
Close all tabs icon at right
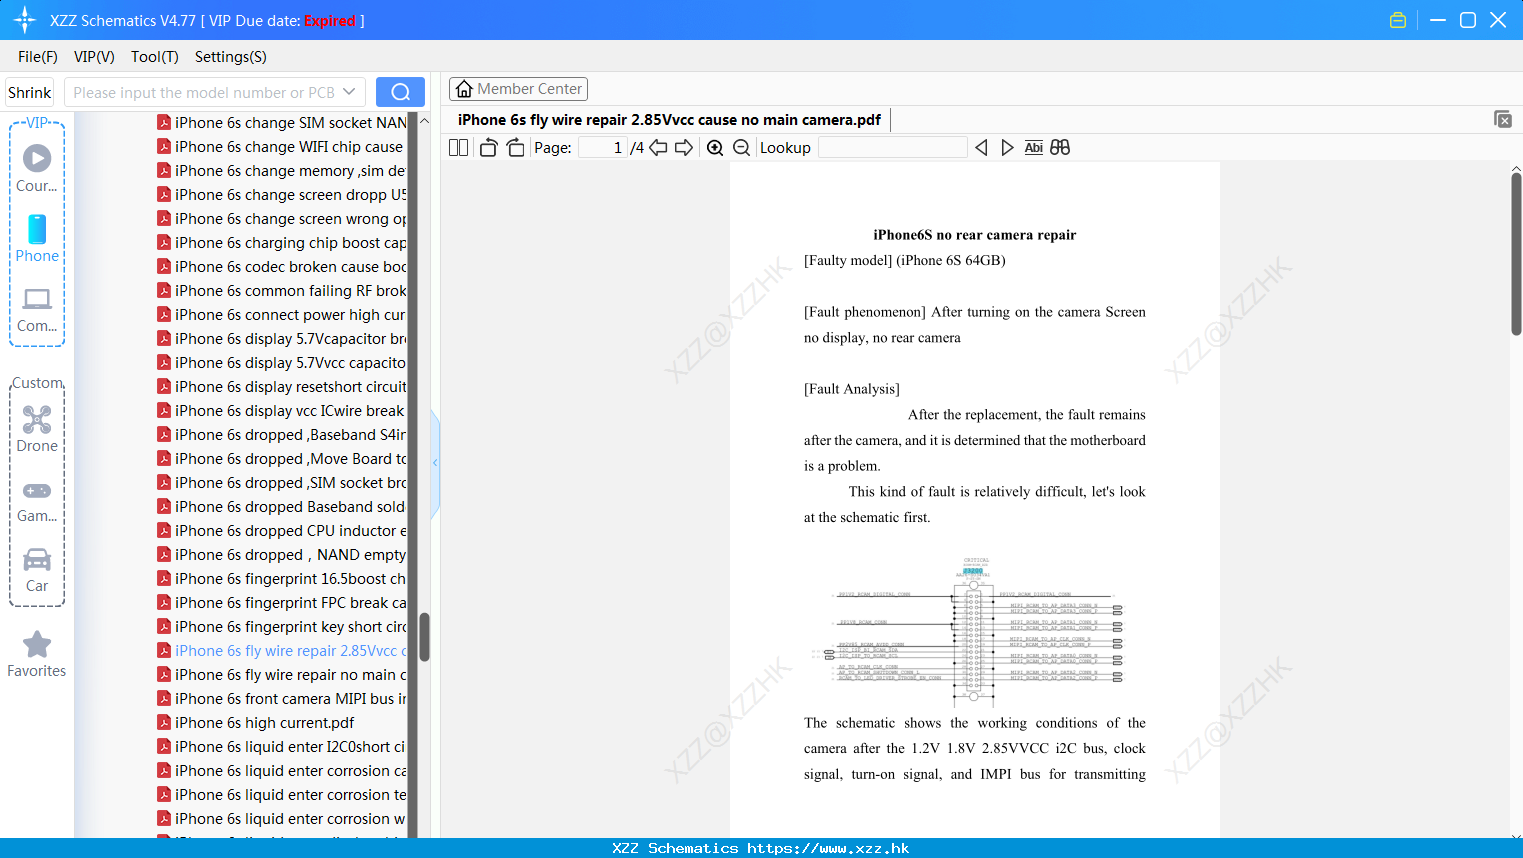coord(1502,119)
